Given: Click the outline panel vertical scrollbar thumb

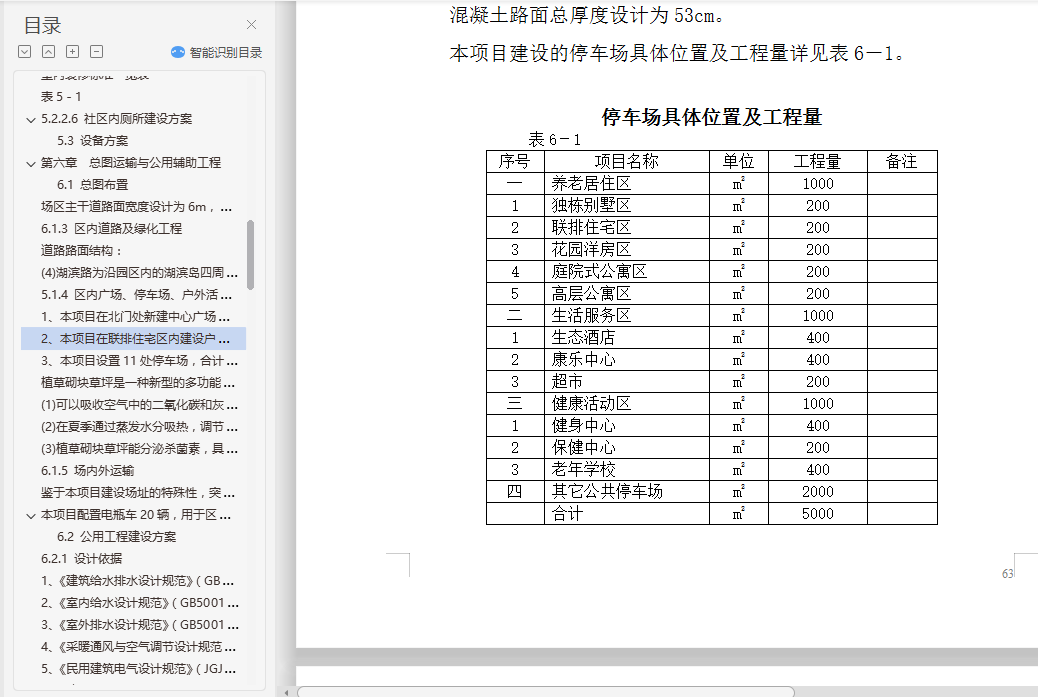Looking at the screenshot, I should [250, 255].
